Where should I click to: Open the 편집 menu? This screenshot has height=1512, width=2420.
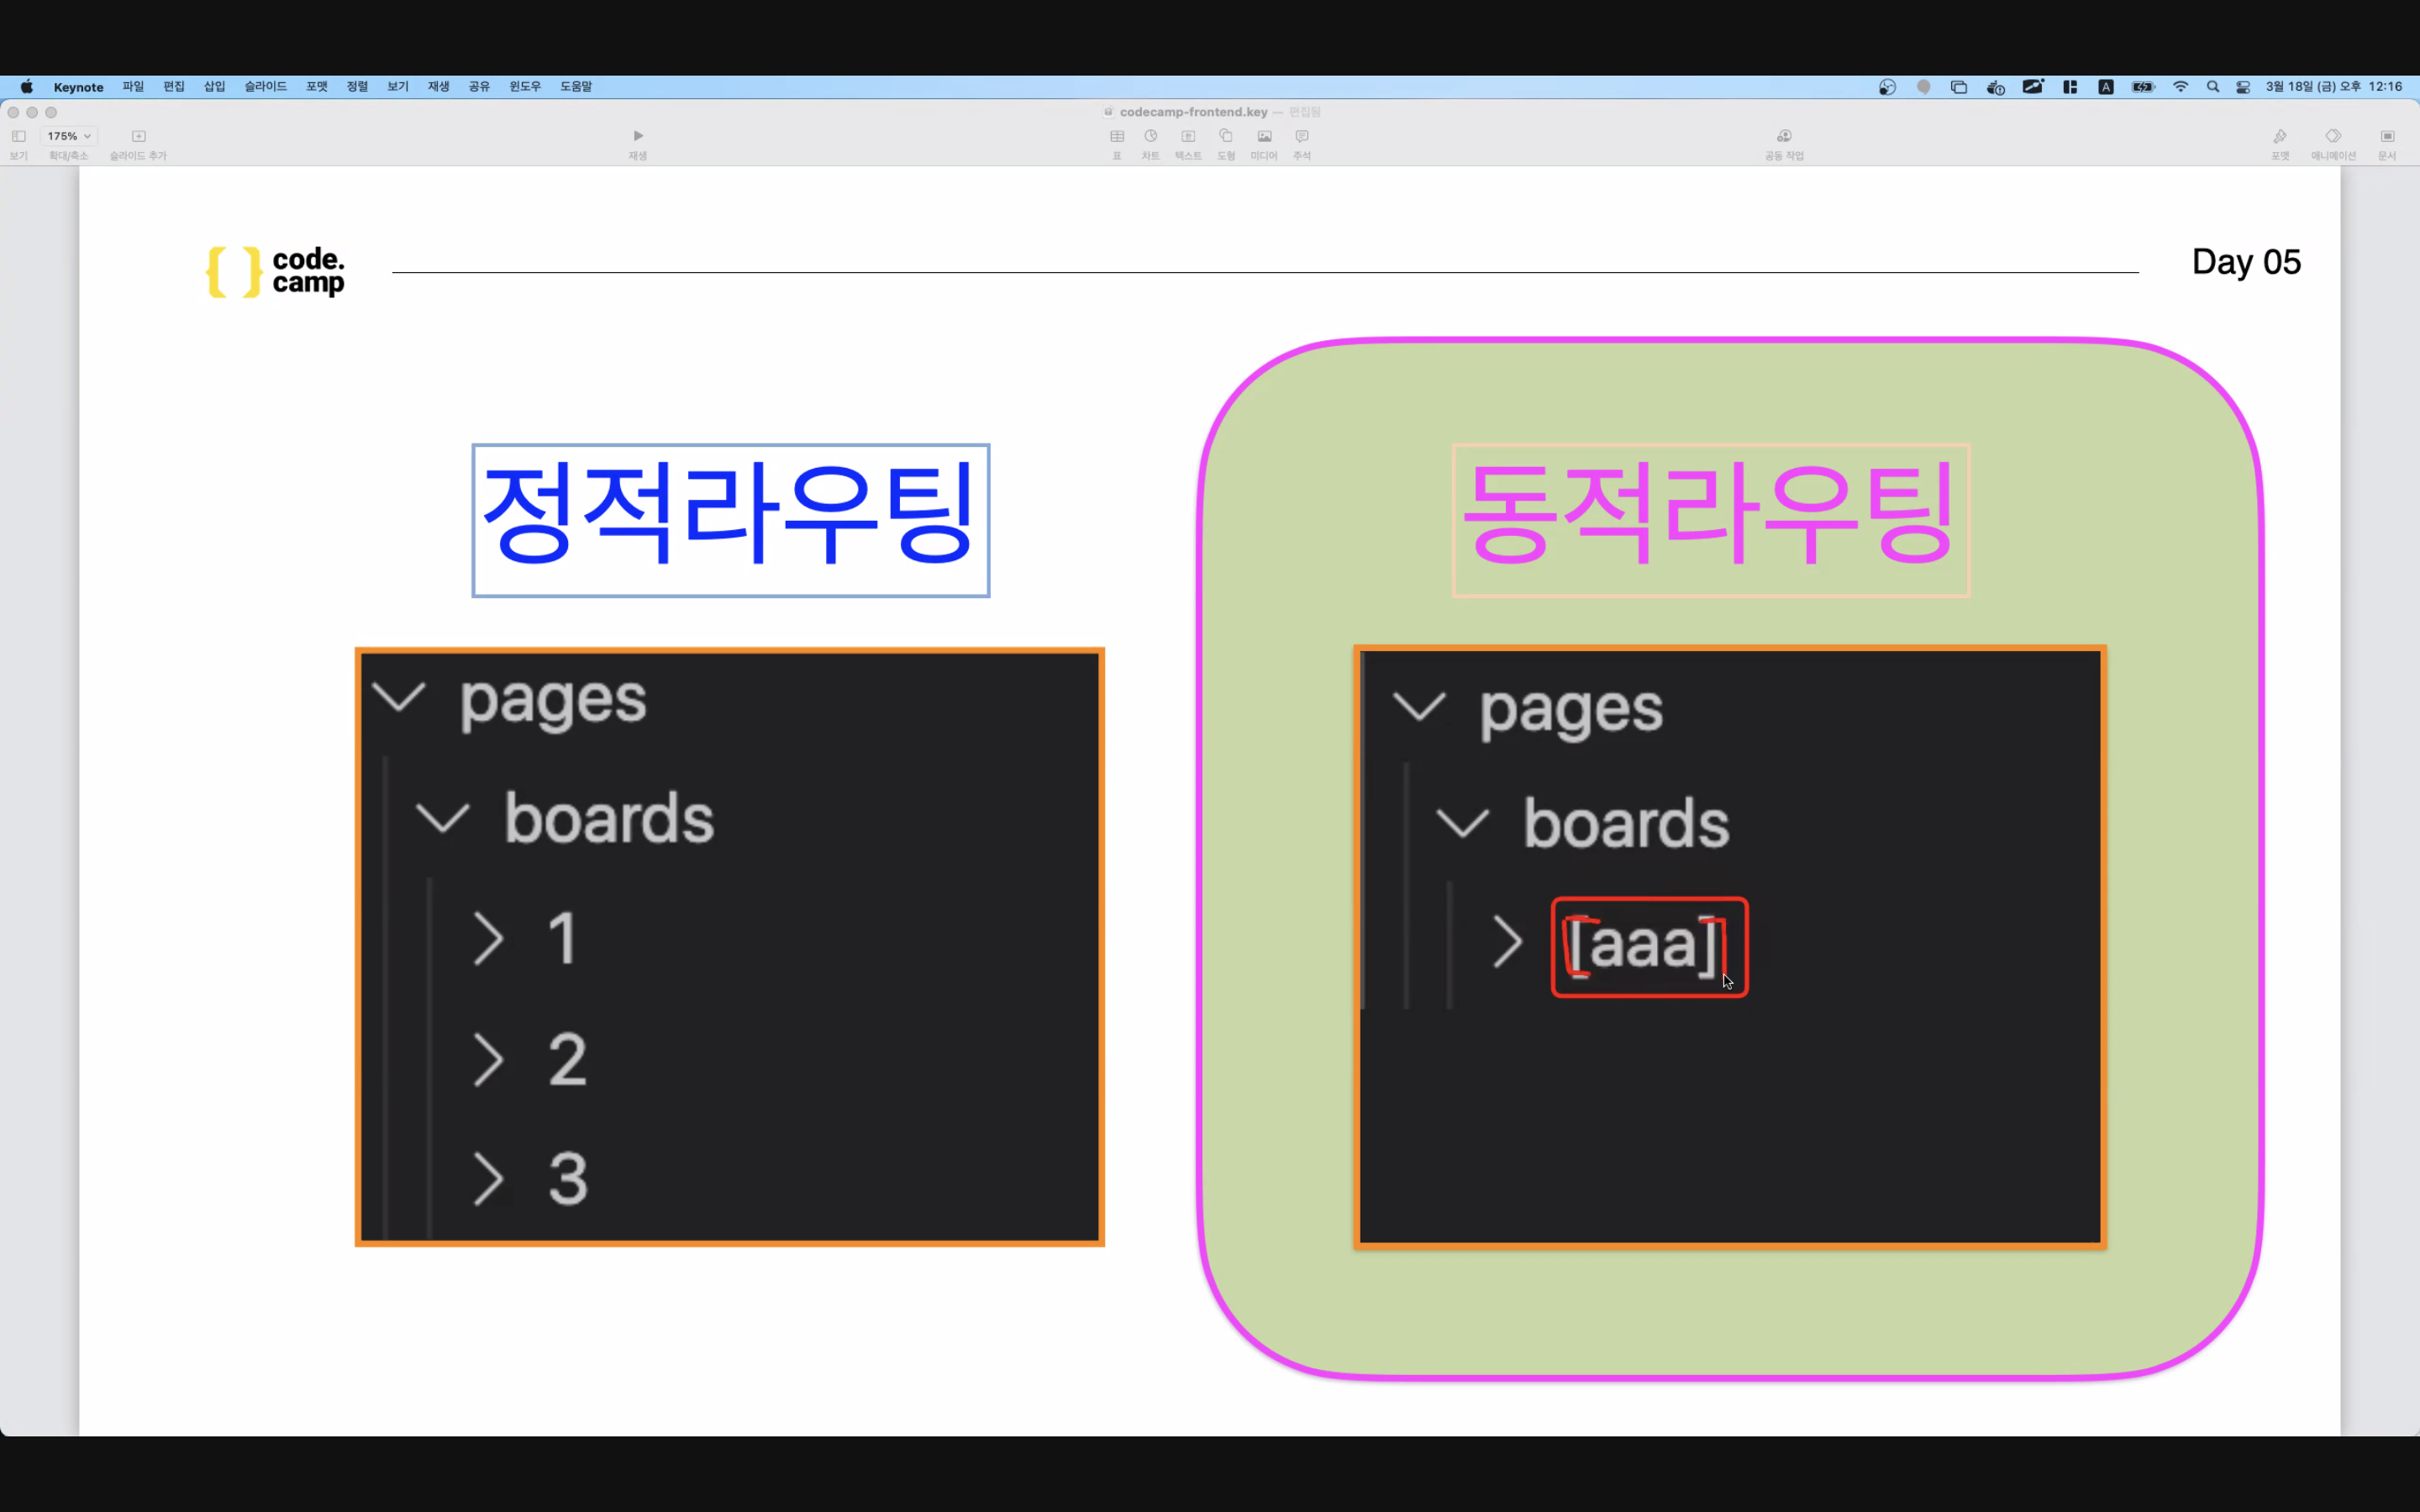coord(174,87)
